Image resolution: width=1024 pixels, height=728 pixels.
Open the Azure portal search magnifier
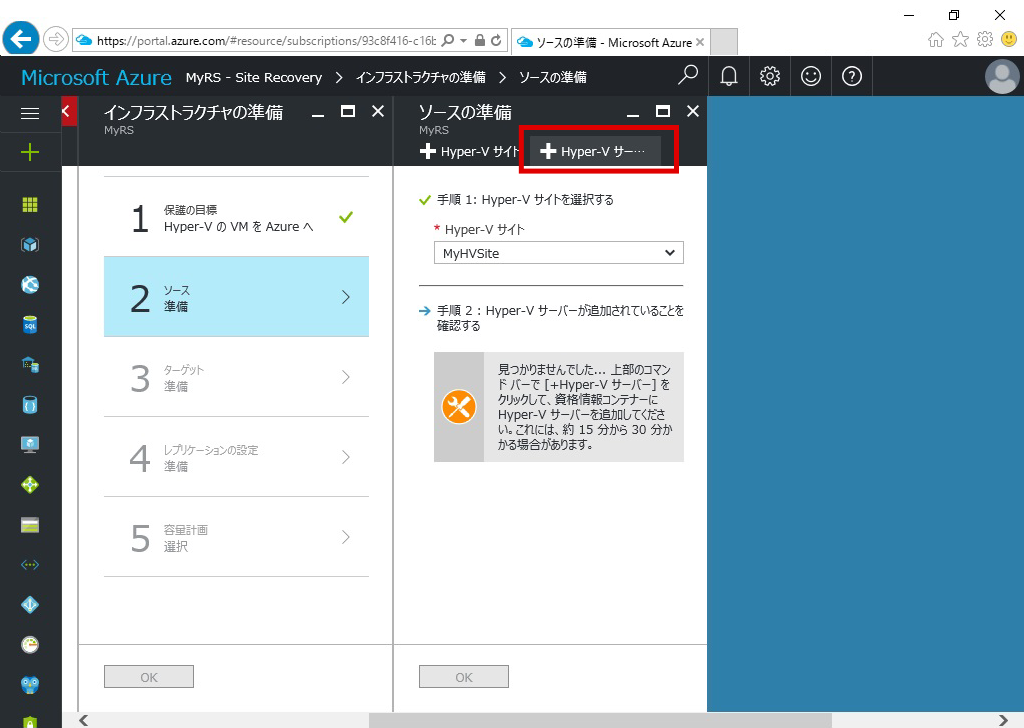click(688, 76)
